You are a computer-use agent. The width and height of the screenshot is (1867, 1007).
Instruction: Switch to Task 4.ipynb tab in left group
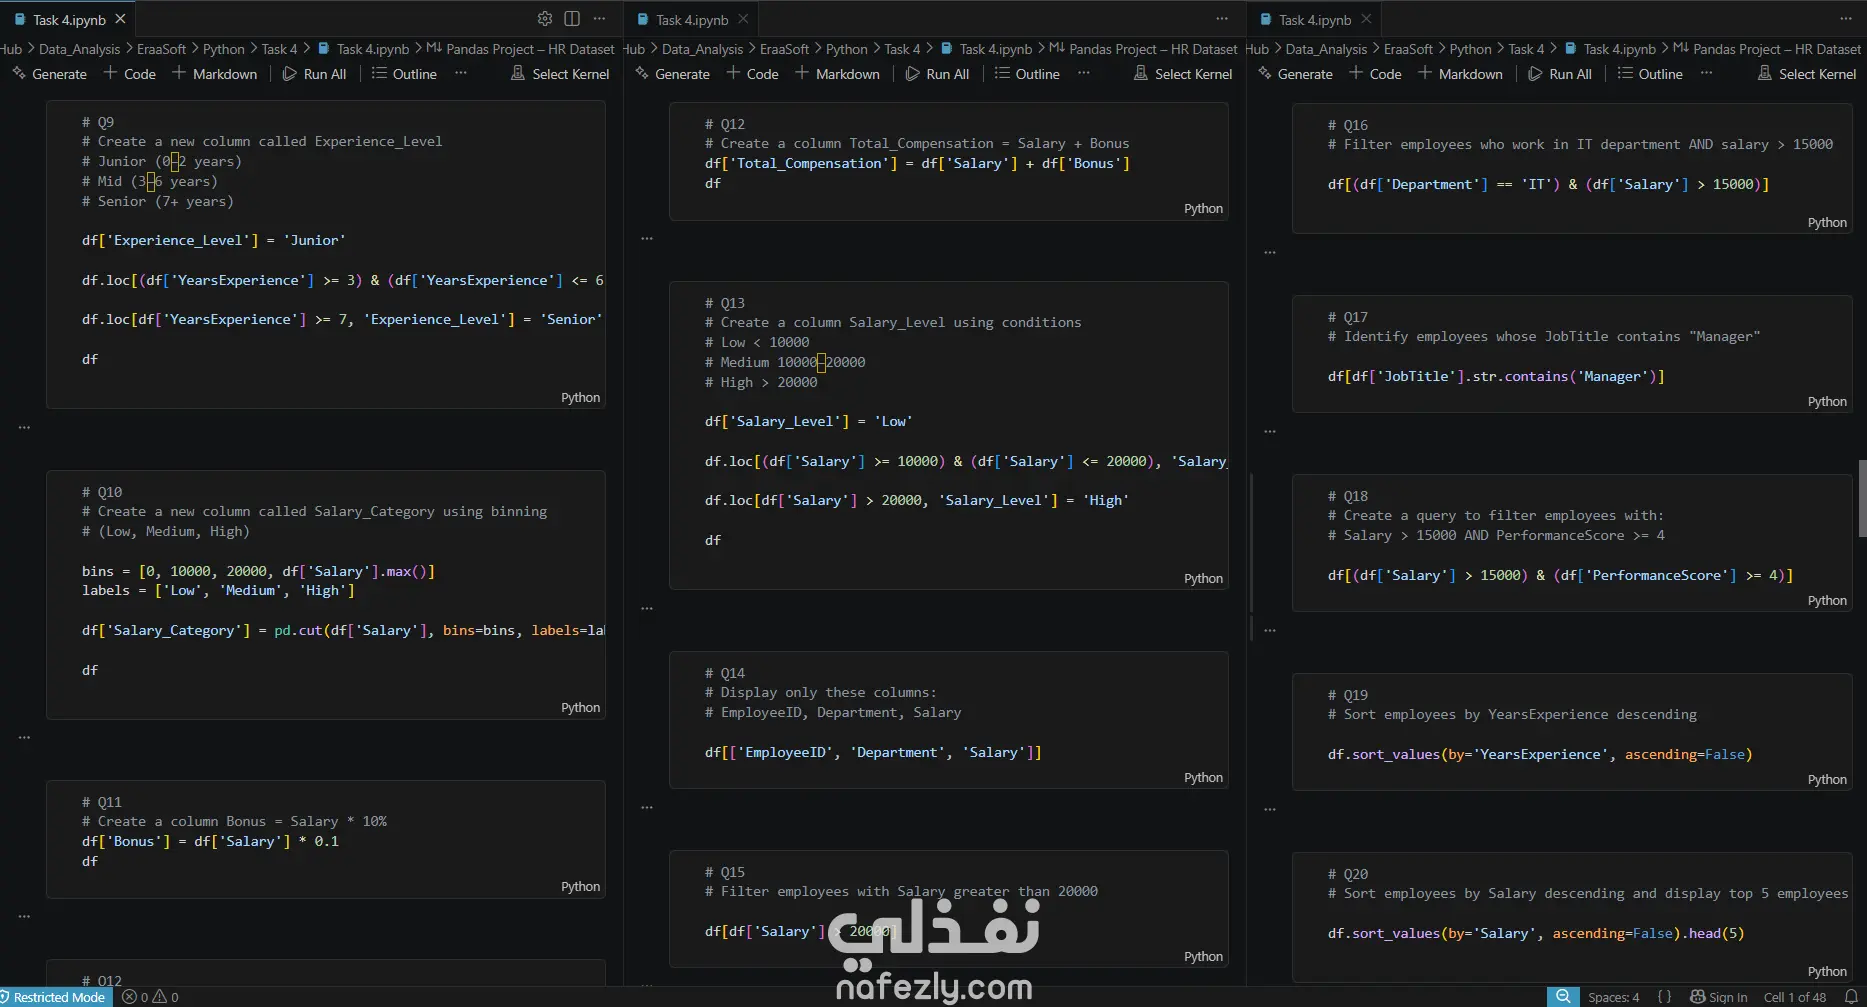pos(69,19)
